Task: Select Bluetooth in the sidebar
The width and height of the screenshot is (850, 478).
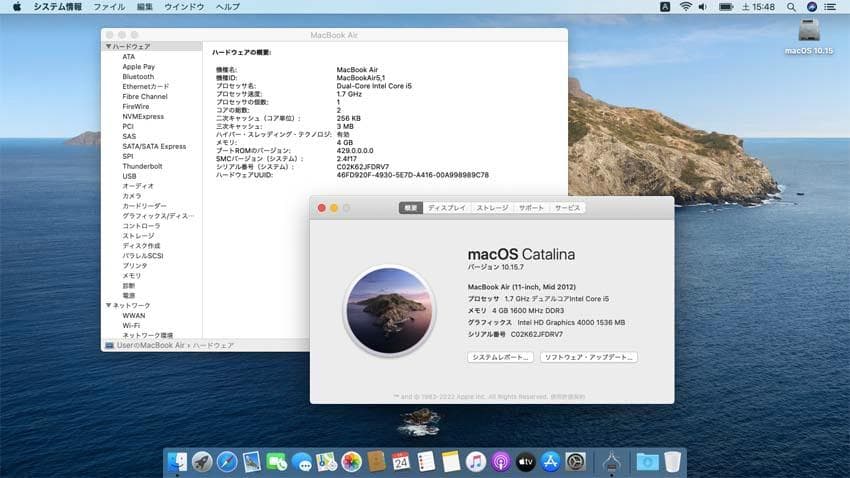Action: (x=138, y=77)
